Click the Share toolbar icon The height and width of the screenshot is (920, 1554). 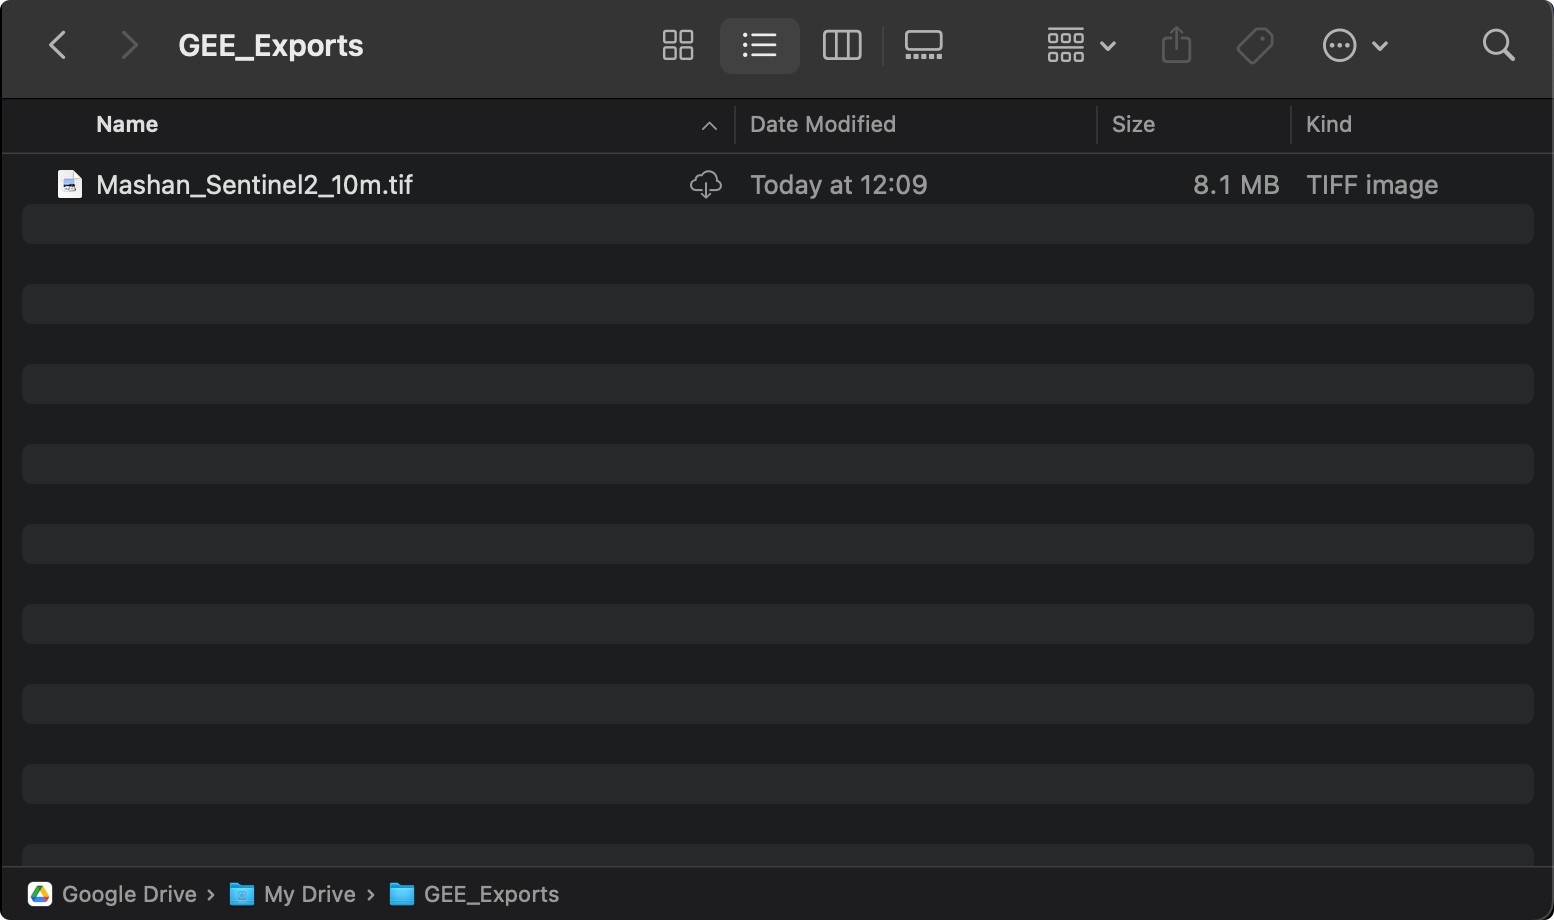point(1177,45)
